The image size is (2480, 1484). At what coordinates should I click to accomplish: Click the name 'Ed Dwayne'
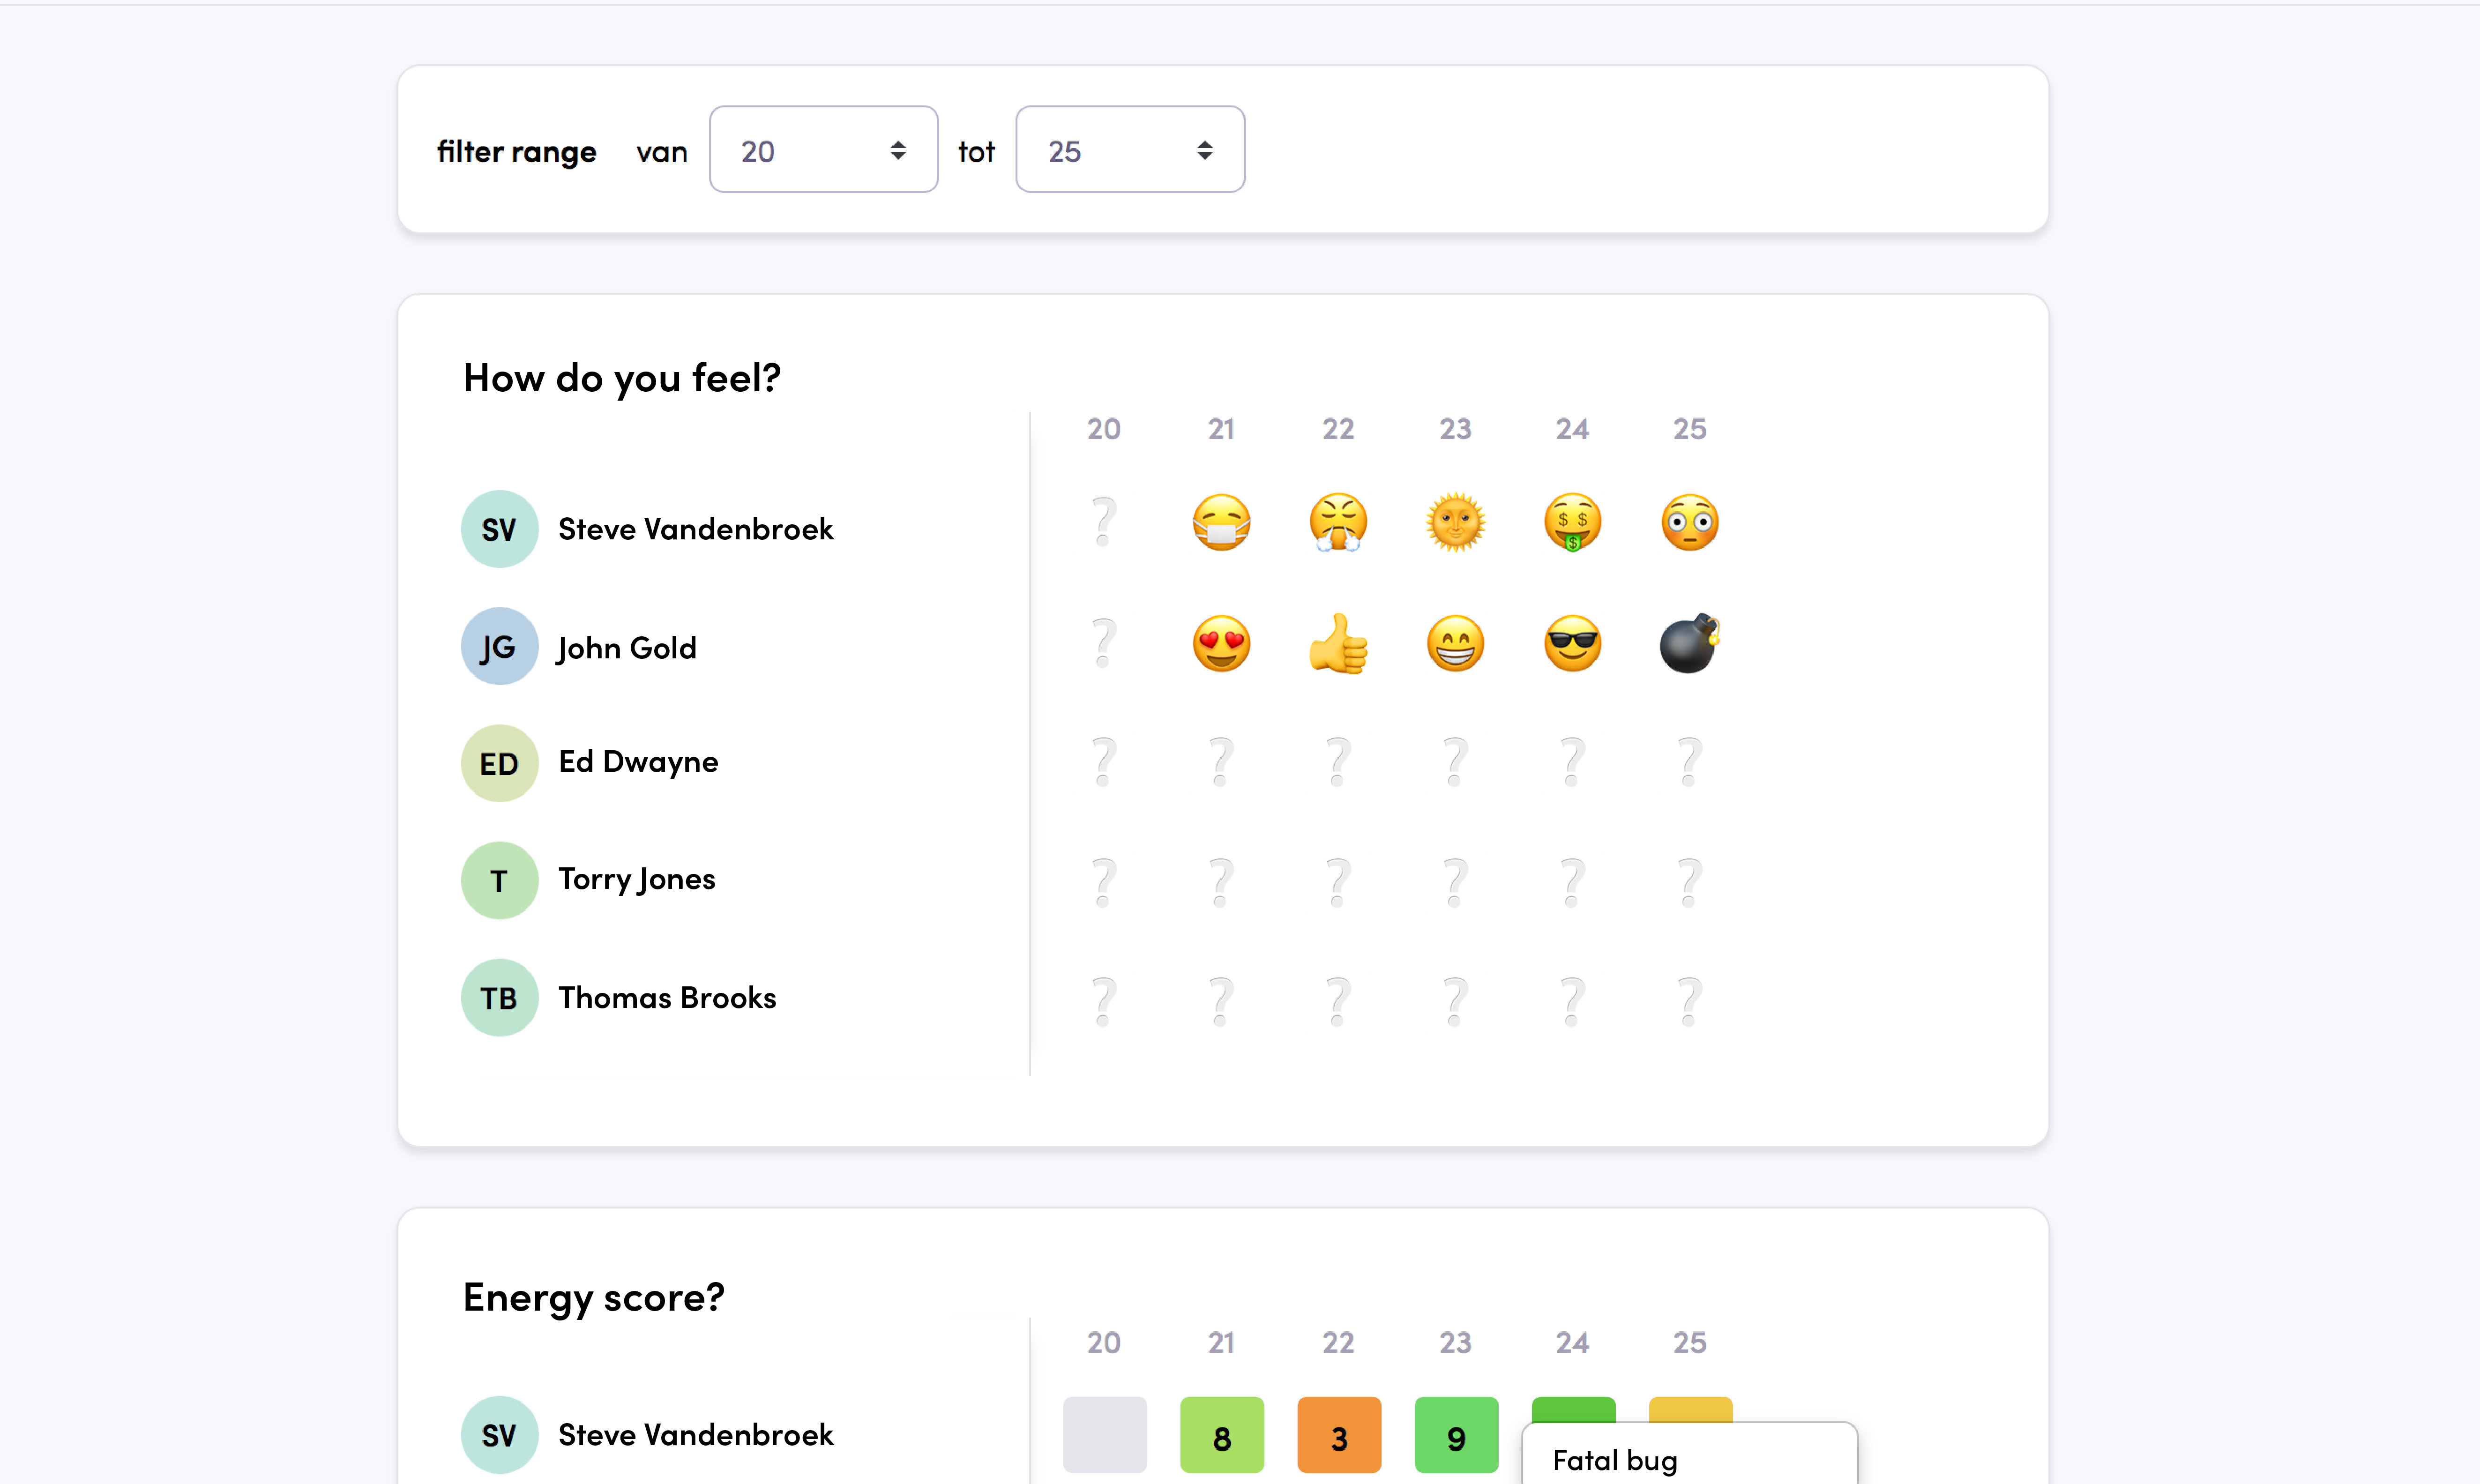pyautogui.click(x=638, y=762)
